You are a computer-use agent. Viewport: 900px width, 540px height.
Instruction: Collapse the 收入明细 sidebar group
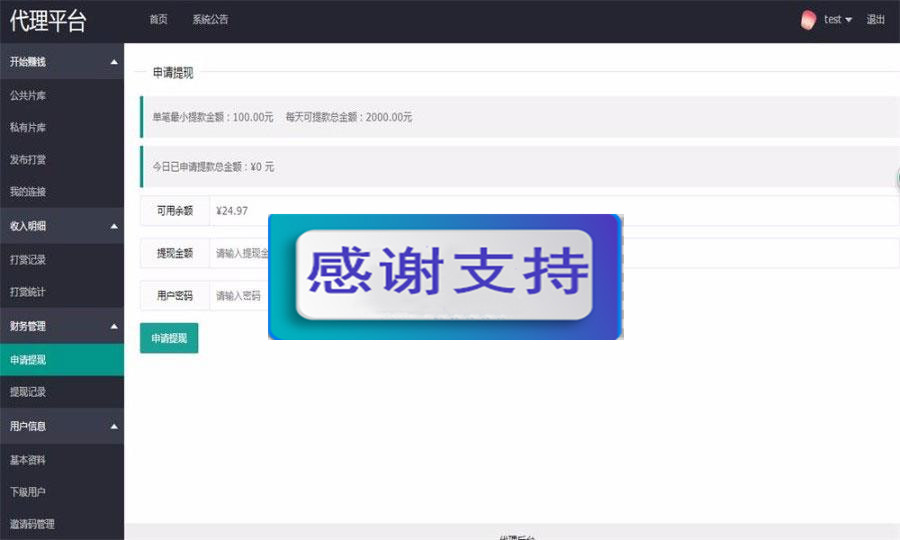point(62,226)
